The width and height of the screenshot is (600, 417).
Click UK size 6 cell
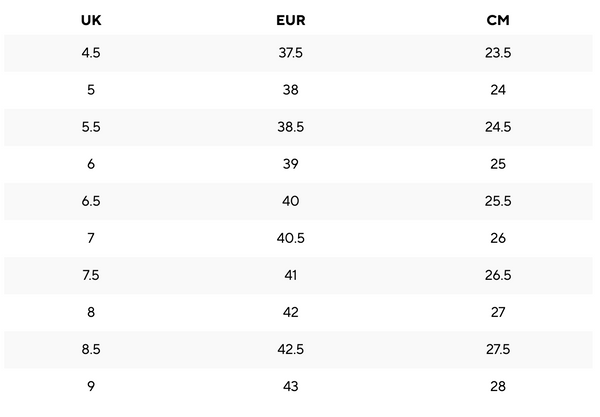click(x=91, y=164)
